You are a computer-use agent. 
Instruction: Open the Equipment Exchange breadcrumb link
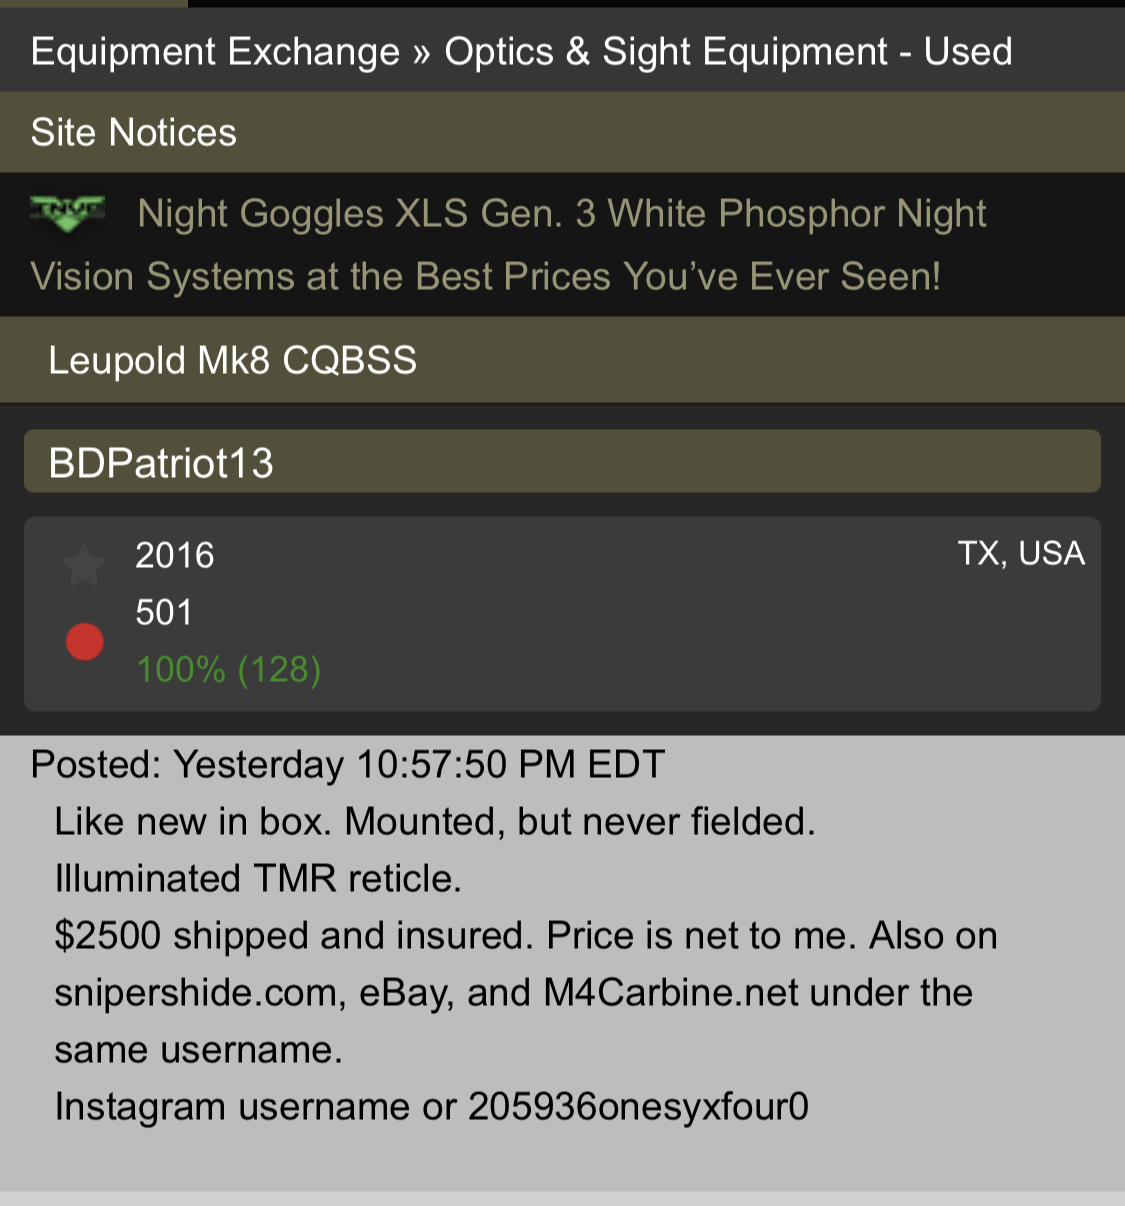click(x=215, y=52)
